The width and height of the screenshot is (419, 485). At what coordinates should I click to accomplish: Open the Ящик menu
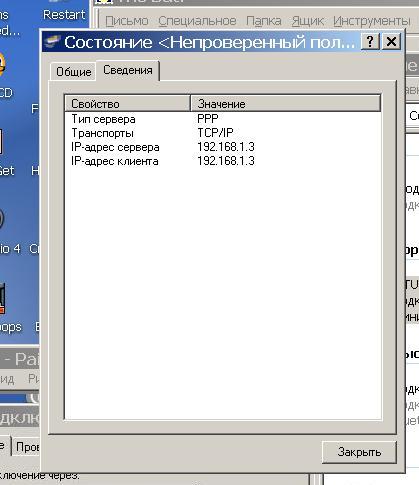(x=307, y=21)
